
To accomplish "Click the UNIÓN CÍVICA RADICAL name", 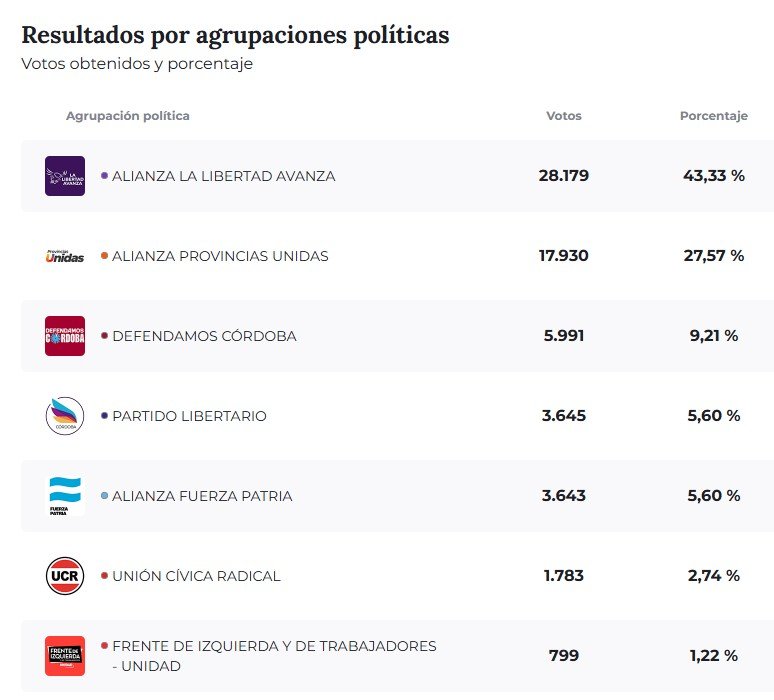I will click(196, 576).
